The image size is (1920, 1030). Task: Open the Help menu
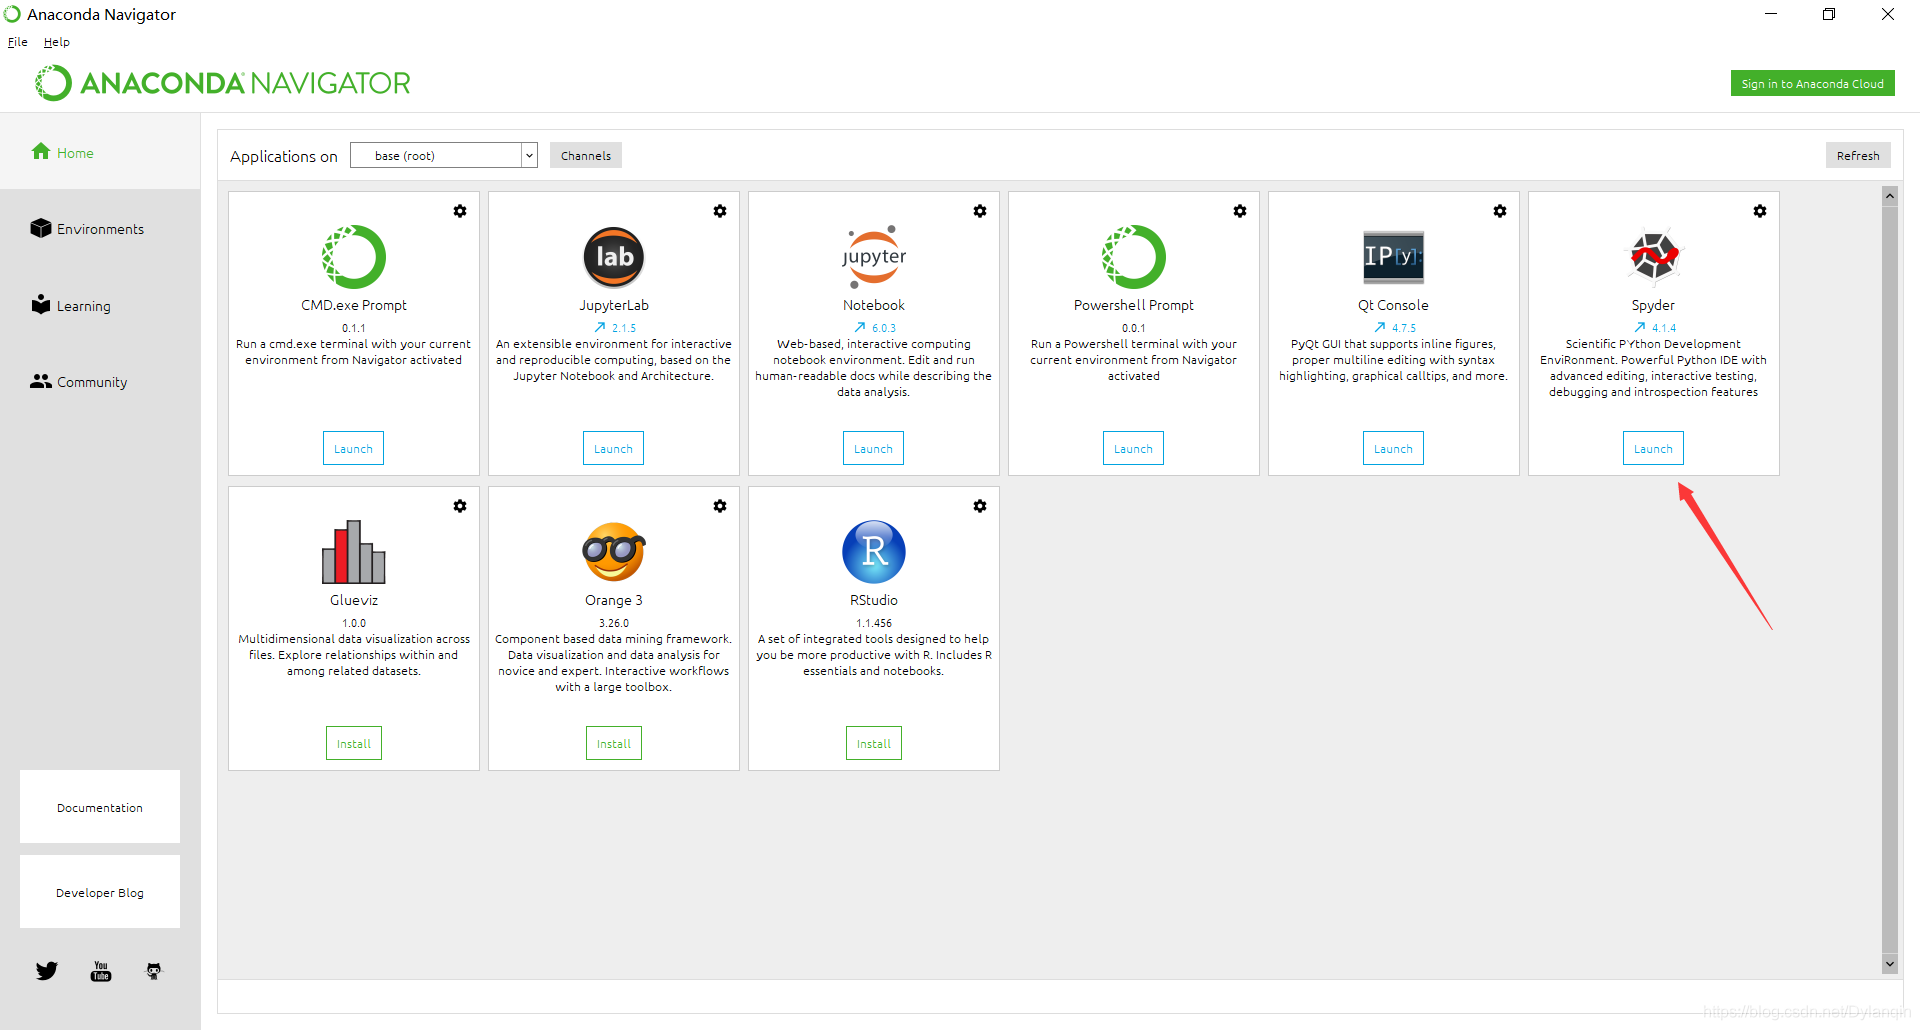coord(57,42)
